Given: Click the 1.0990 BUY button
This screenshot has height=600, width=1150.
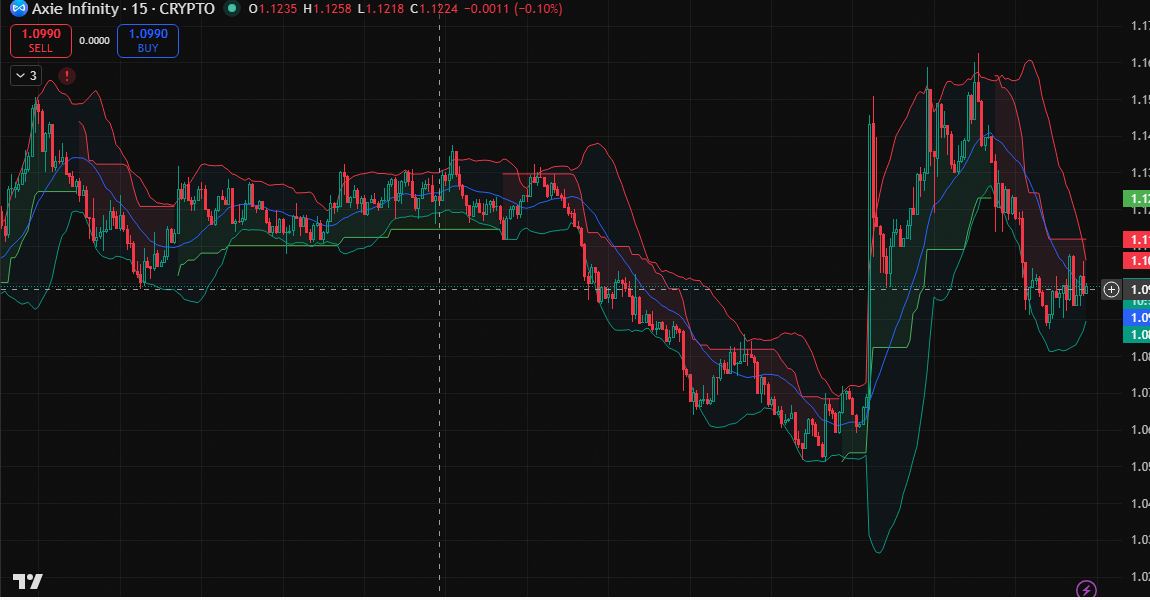Looking at the screenshot, I should point(148,40).
